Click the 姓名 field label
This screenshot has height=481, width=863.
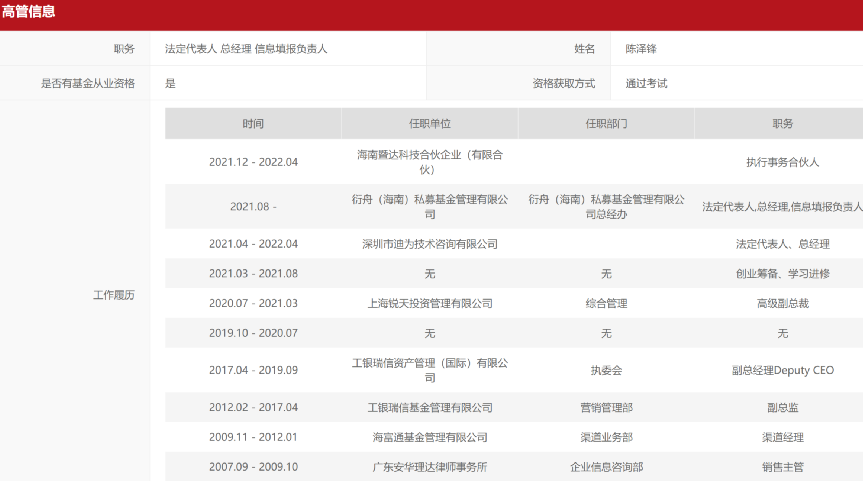585,49
